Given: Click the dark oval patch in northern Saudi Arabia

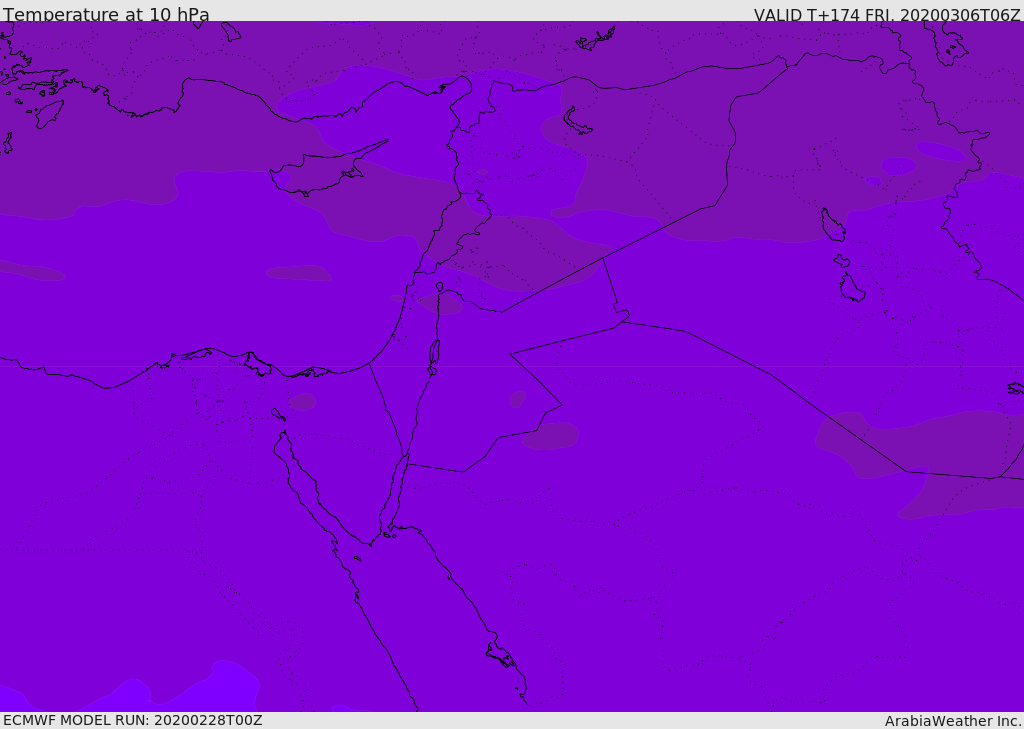Looking at the screenshot, I should (552, 436).
